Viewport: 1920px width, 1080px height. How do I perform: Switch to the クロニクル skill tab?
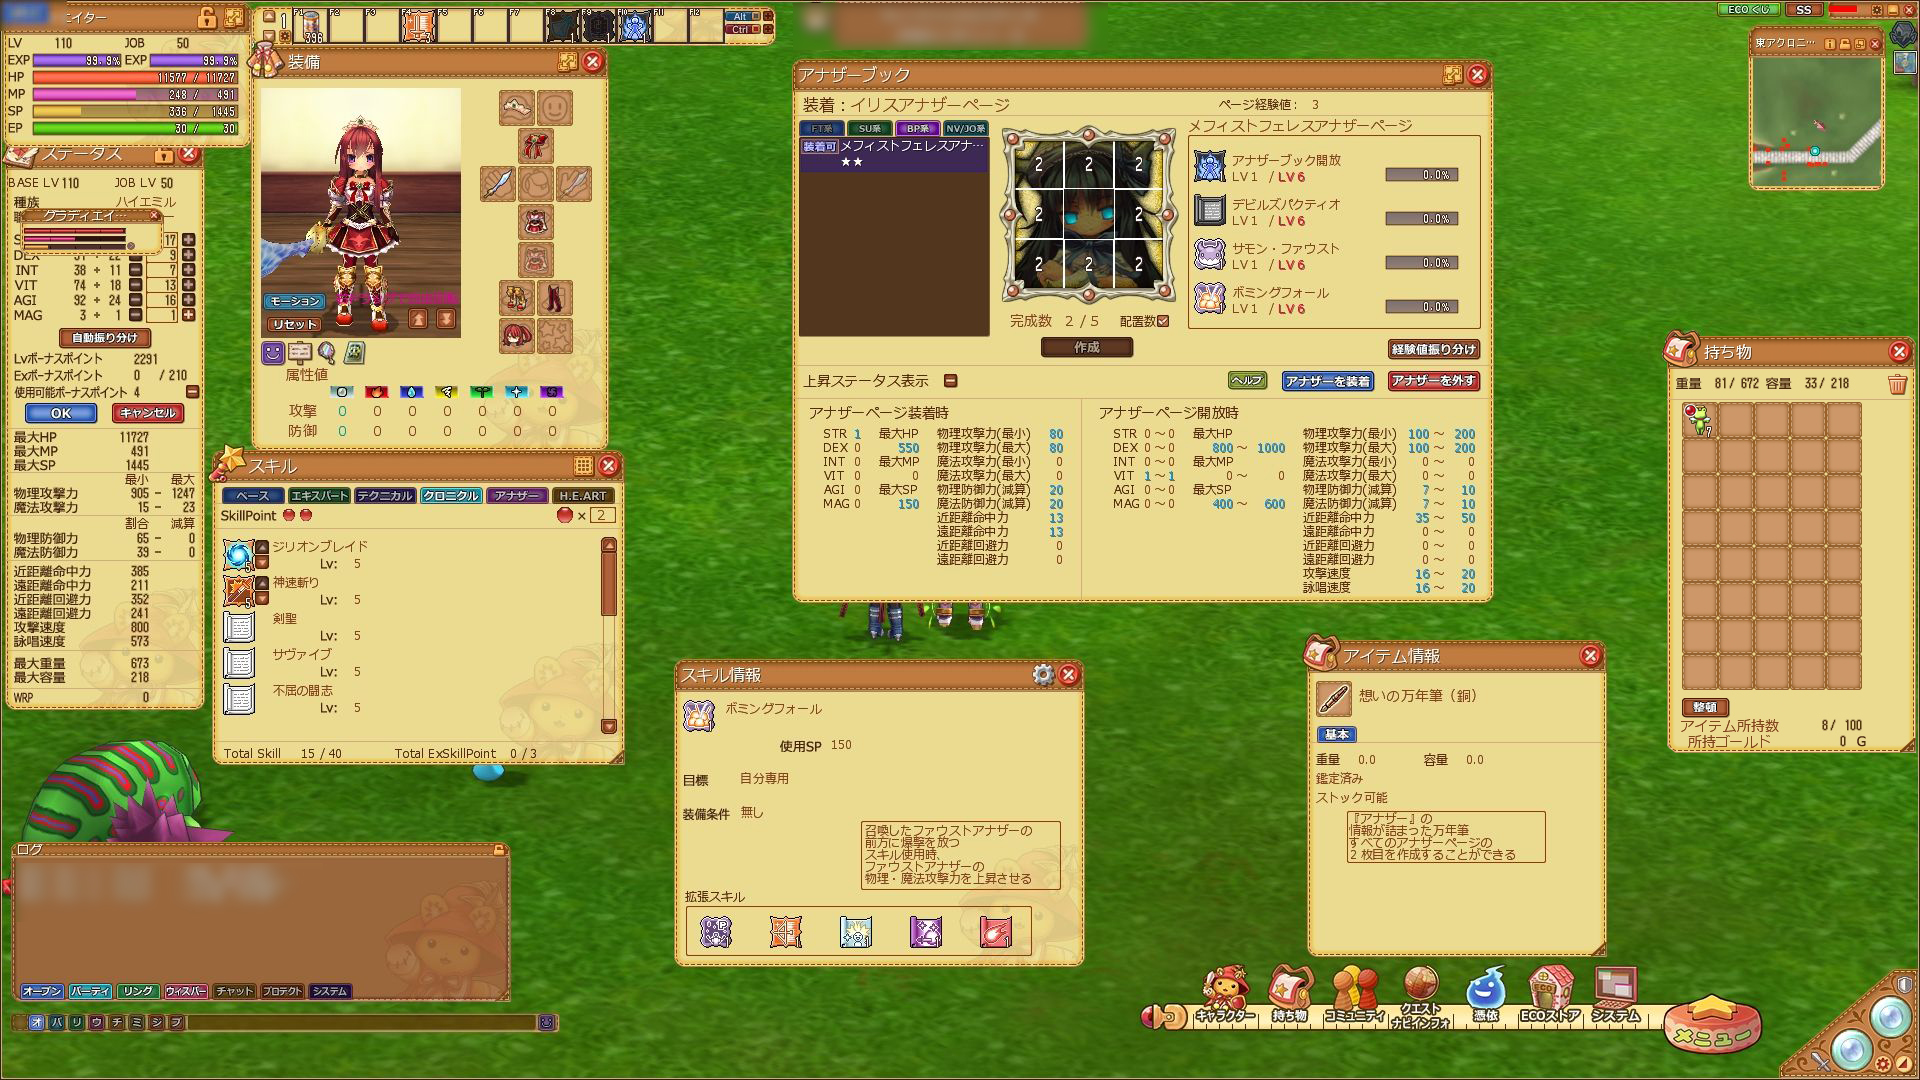click(450, 496)
